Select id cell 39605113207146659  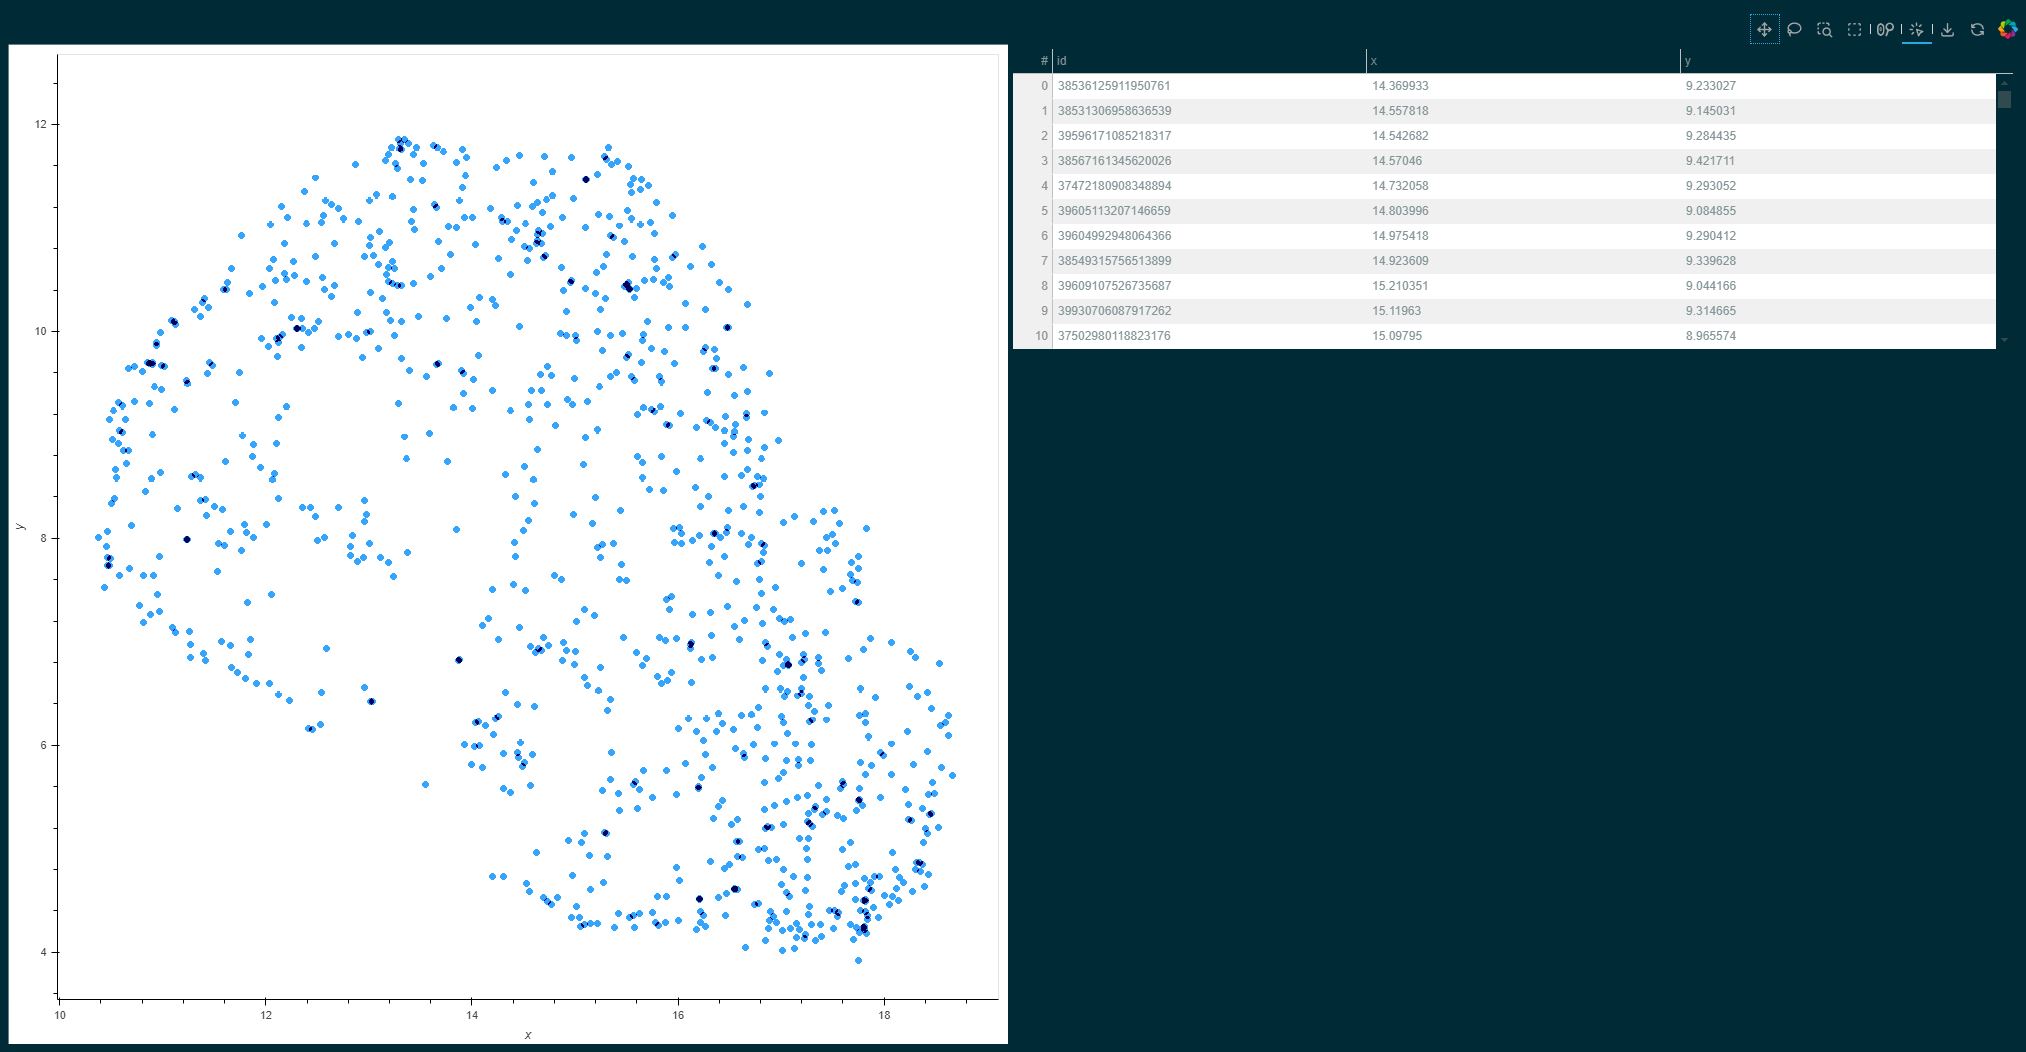click(1209, 211)
